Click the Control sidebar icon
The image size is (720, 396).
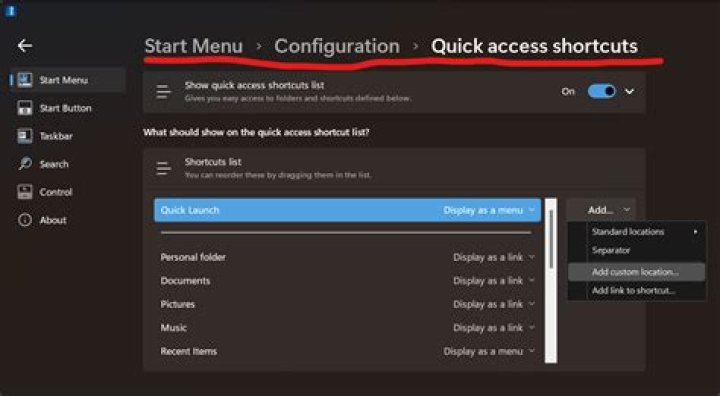tap(25, 192)
